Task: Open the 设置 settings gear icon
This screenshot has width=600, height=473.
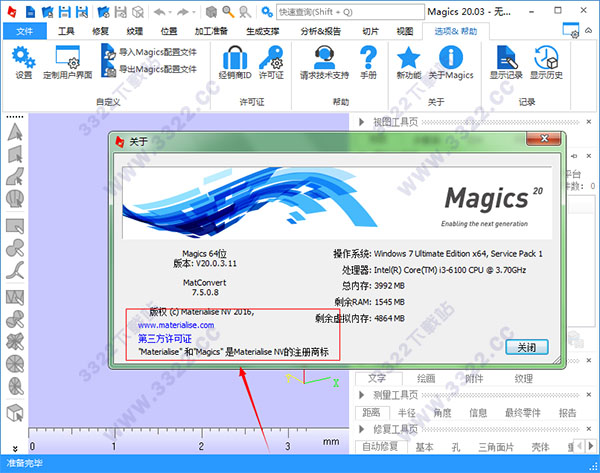Action: (x=23, y=57)
